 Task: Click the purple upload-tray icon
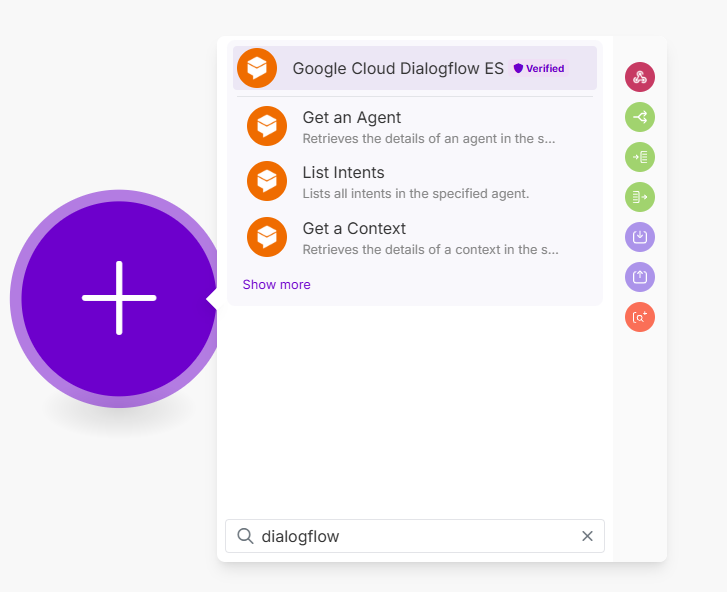640,277
